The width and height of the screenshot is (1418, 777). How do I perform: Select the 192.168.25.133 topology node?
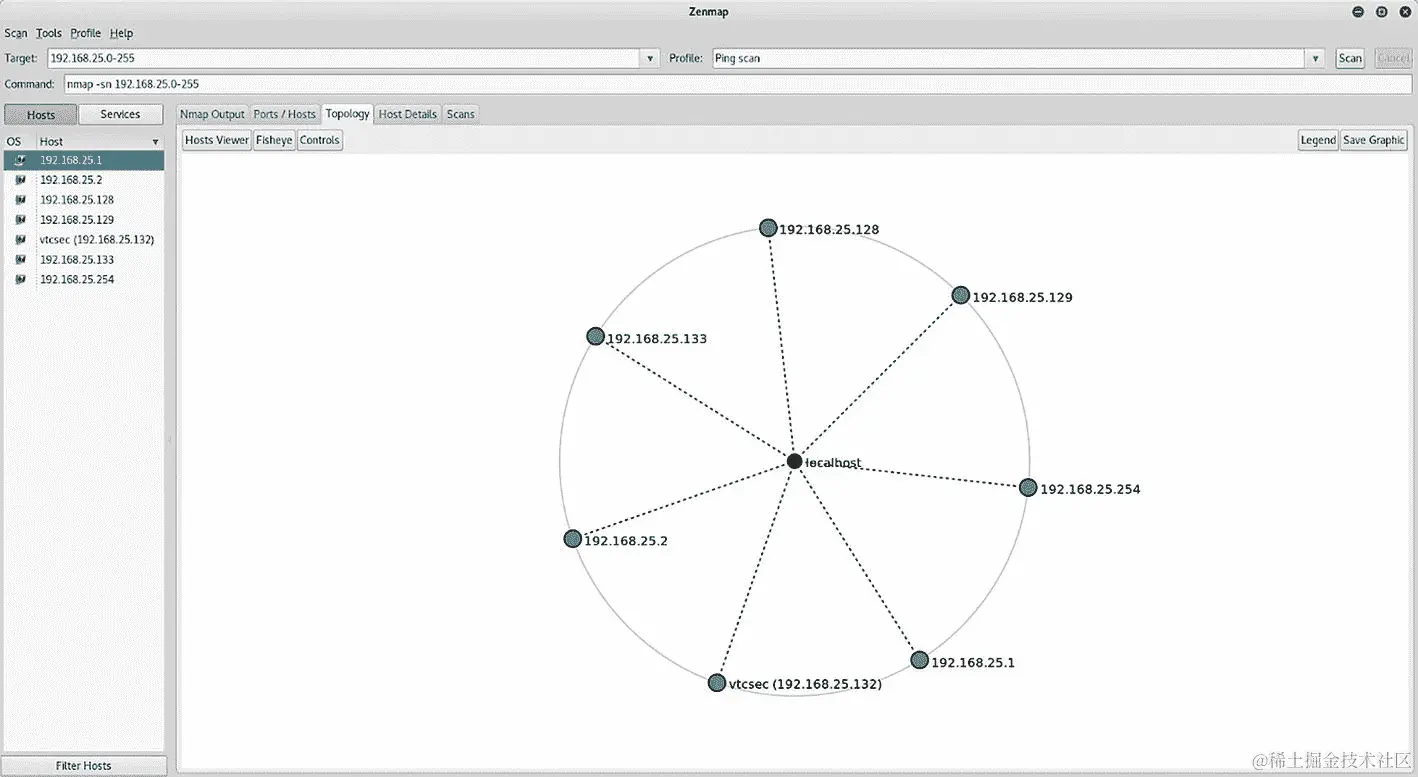[x=595, y=336]
